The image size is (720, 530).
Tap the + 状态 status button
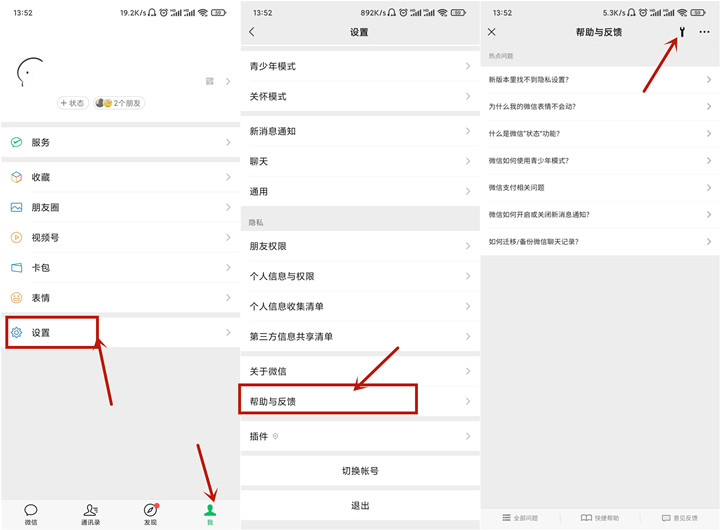tap(73, 103)
